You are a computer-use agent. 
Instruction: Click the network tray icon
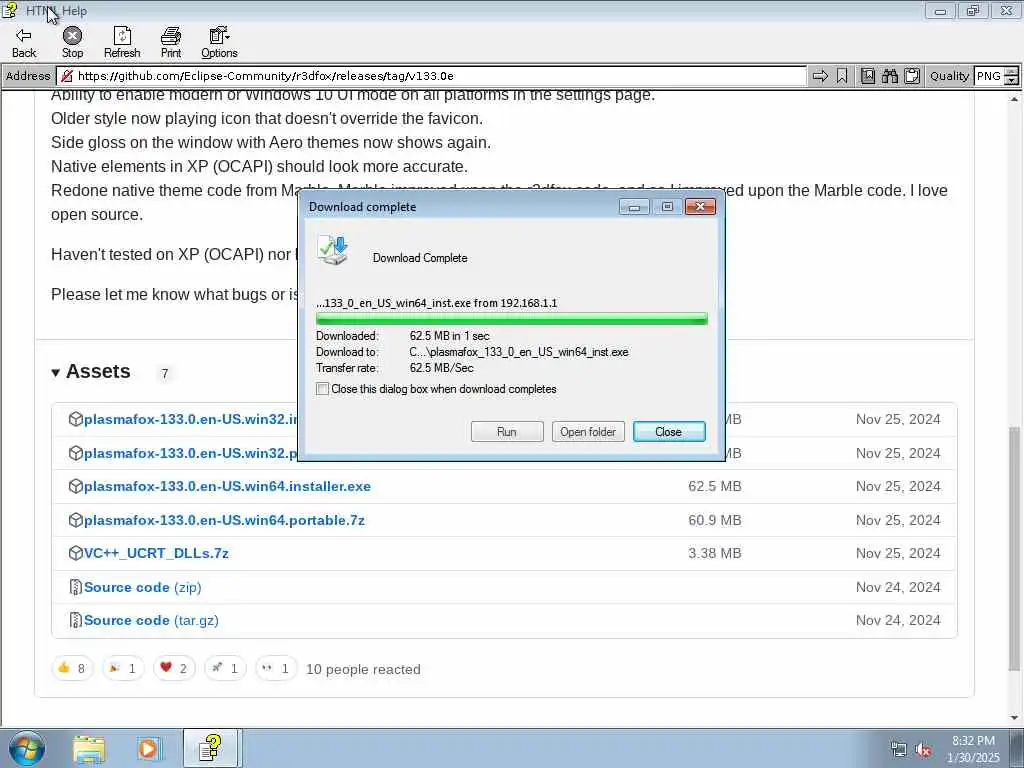point(899,750)
